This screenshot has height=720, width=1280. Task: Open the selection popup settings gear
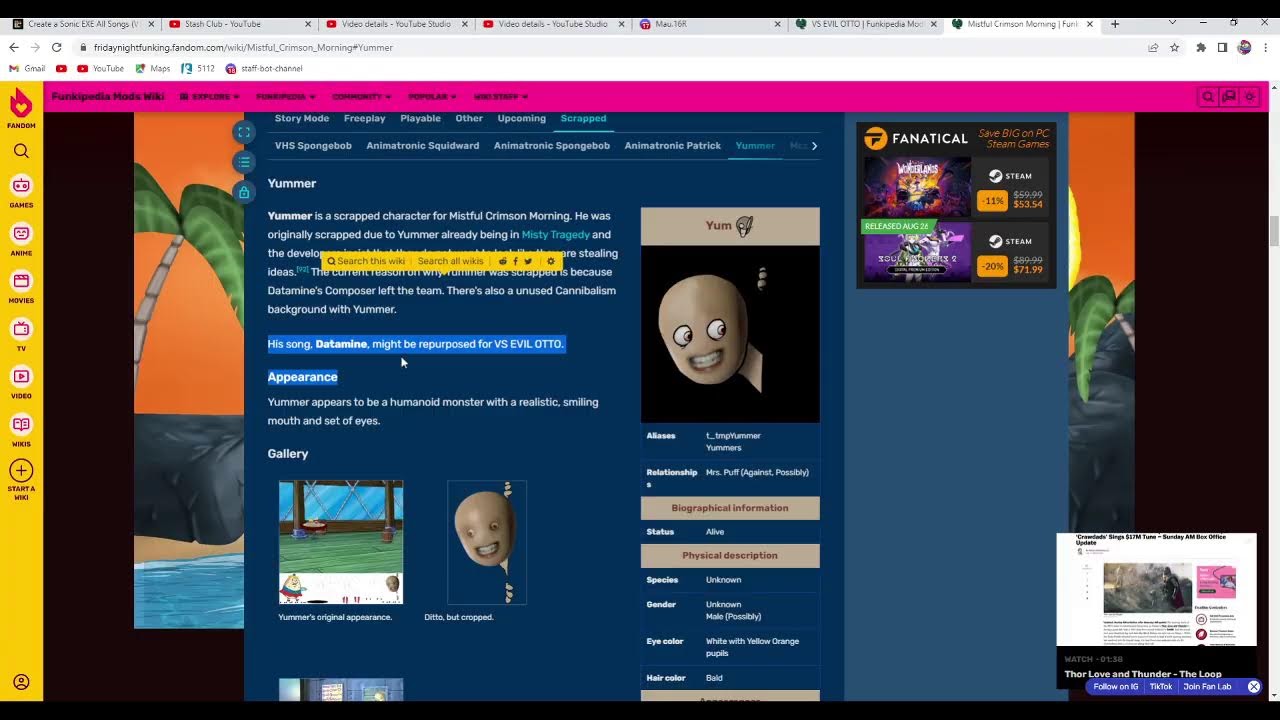pyautogui.click(x=550, y=261)
